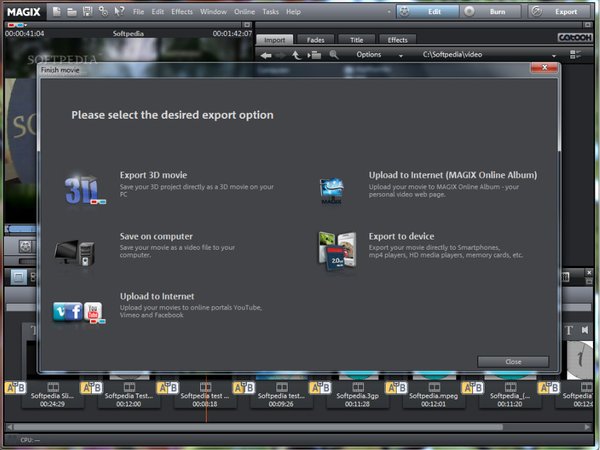
Task: Click the back arrow in media browser
Action: (266, 55)
